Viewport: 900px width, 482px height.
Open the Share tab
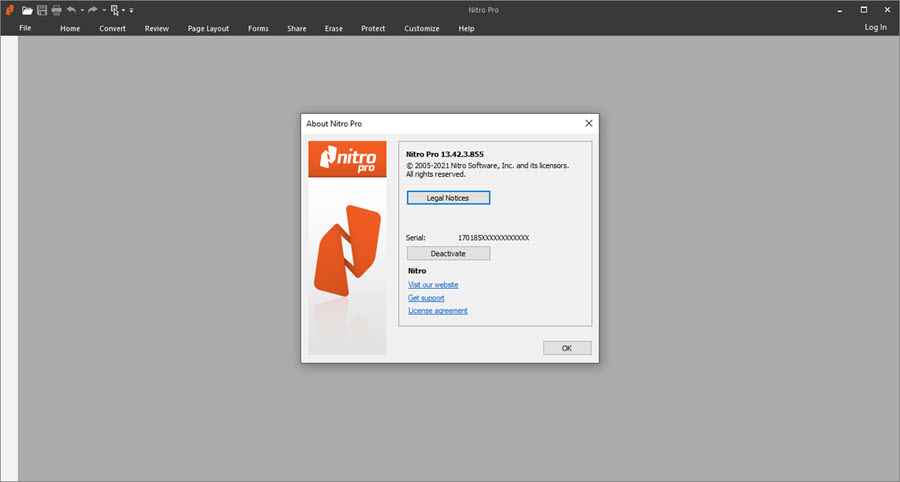click(x=297, y=28)
